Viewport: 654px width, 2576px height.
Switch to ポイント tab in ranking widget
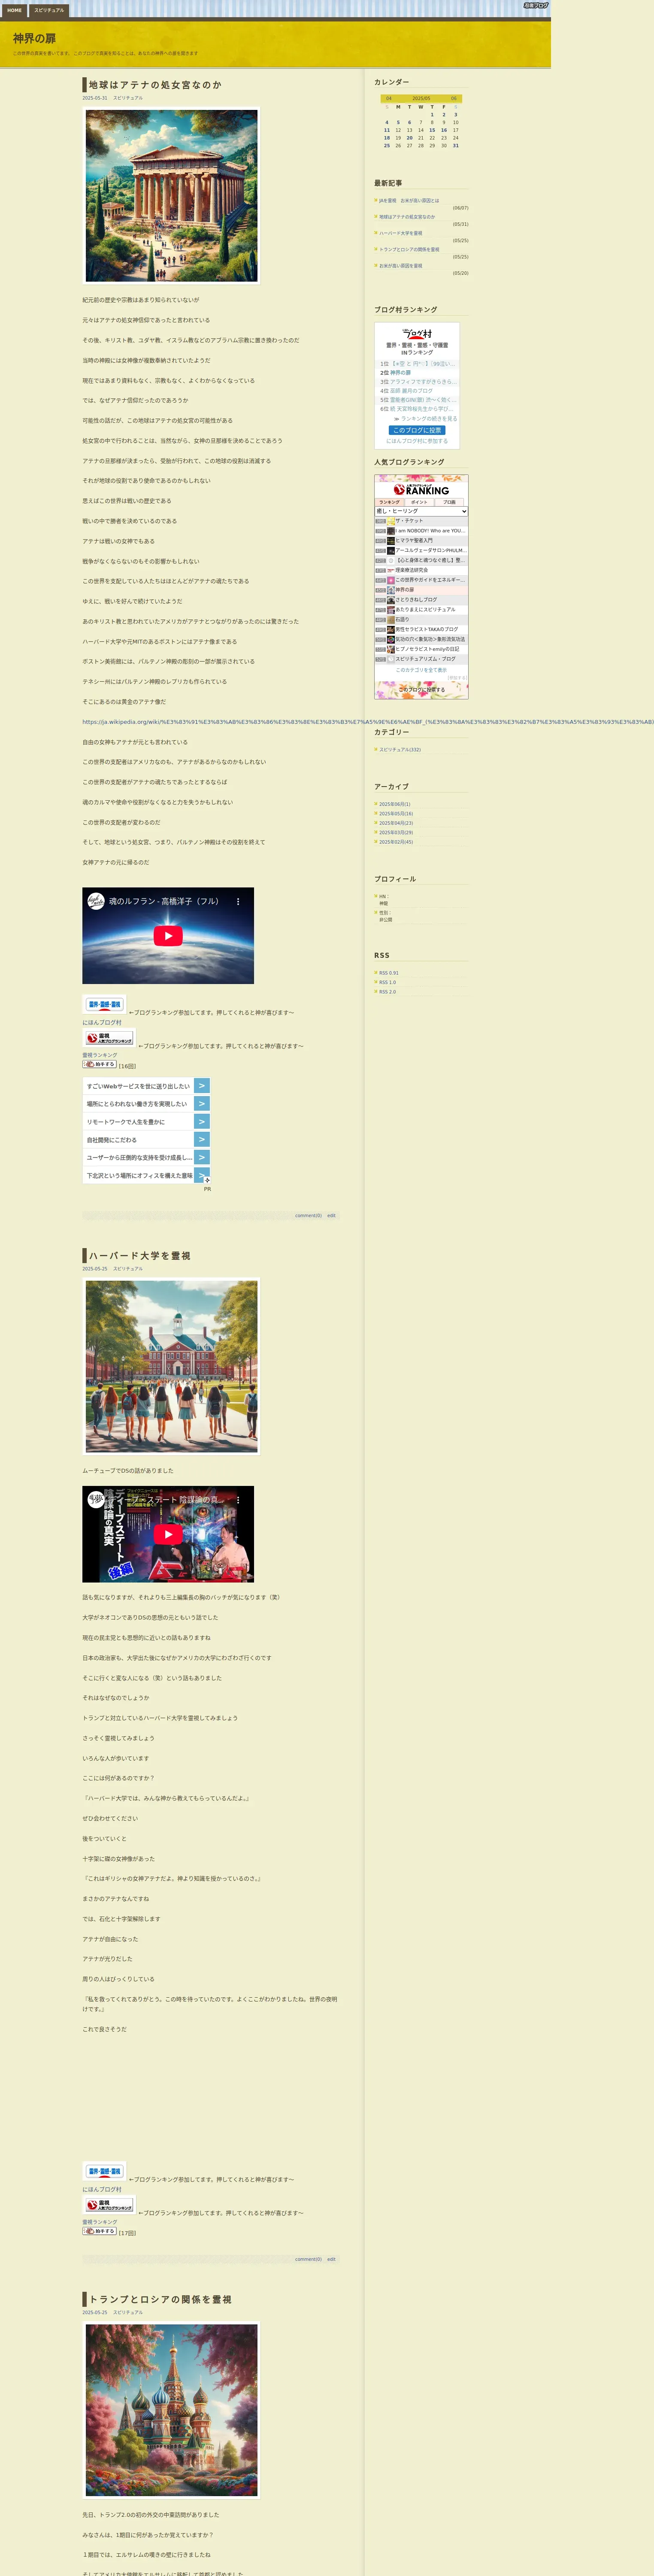[x=419, y=502]
